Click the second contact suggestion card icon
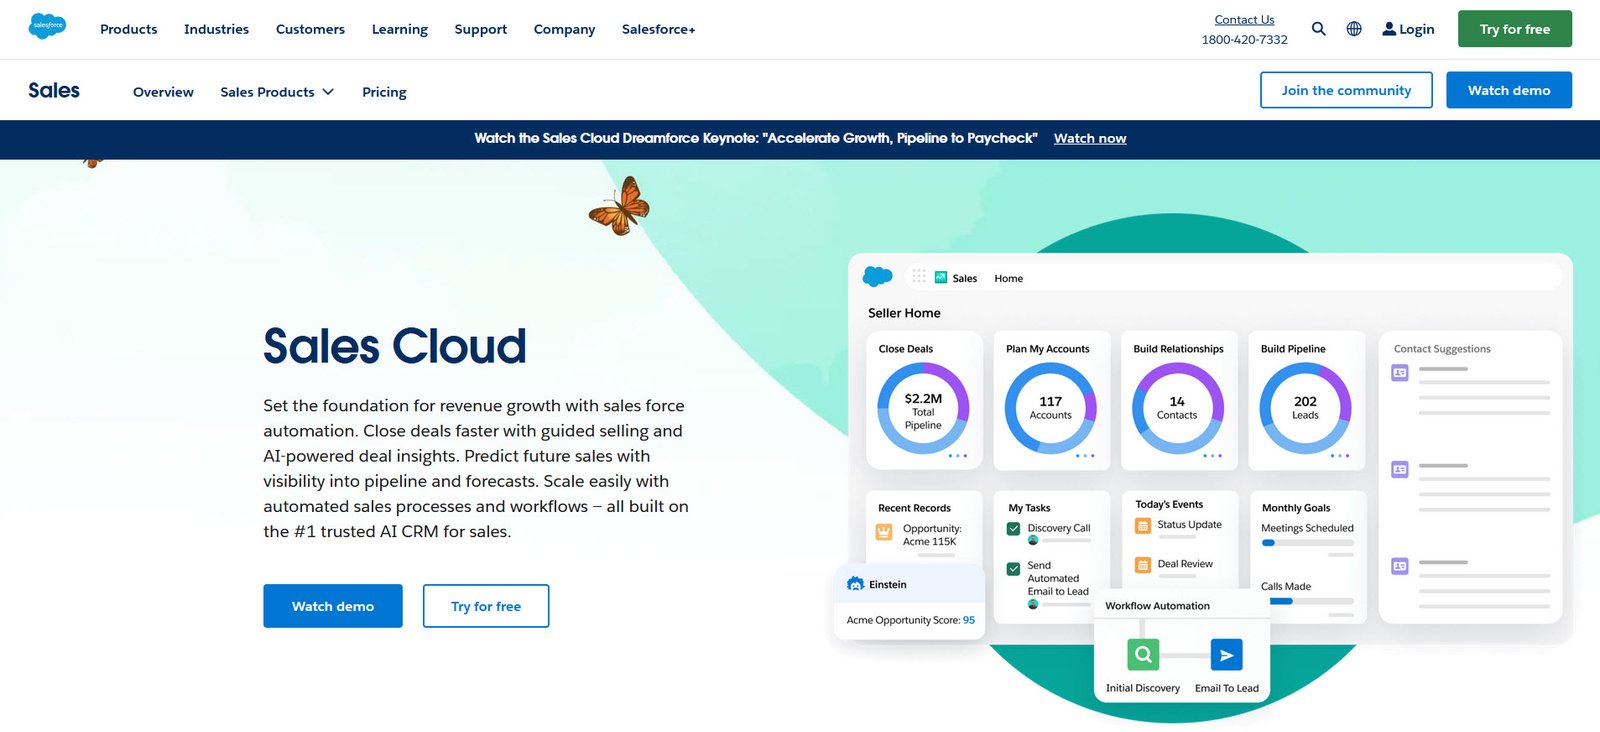 pyautogui.click(x=1400, y=469)
